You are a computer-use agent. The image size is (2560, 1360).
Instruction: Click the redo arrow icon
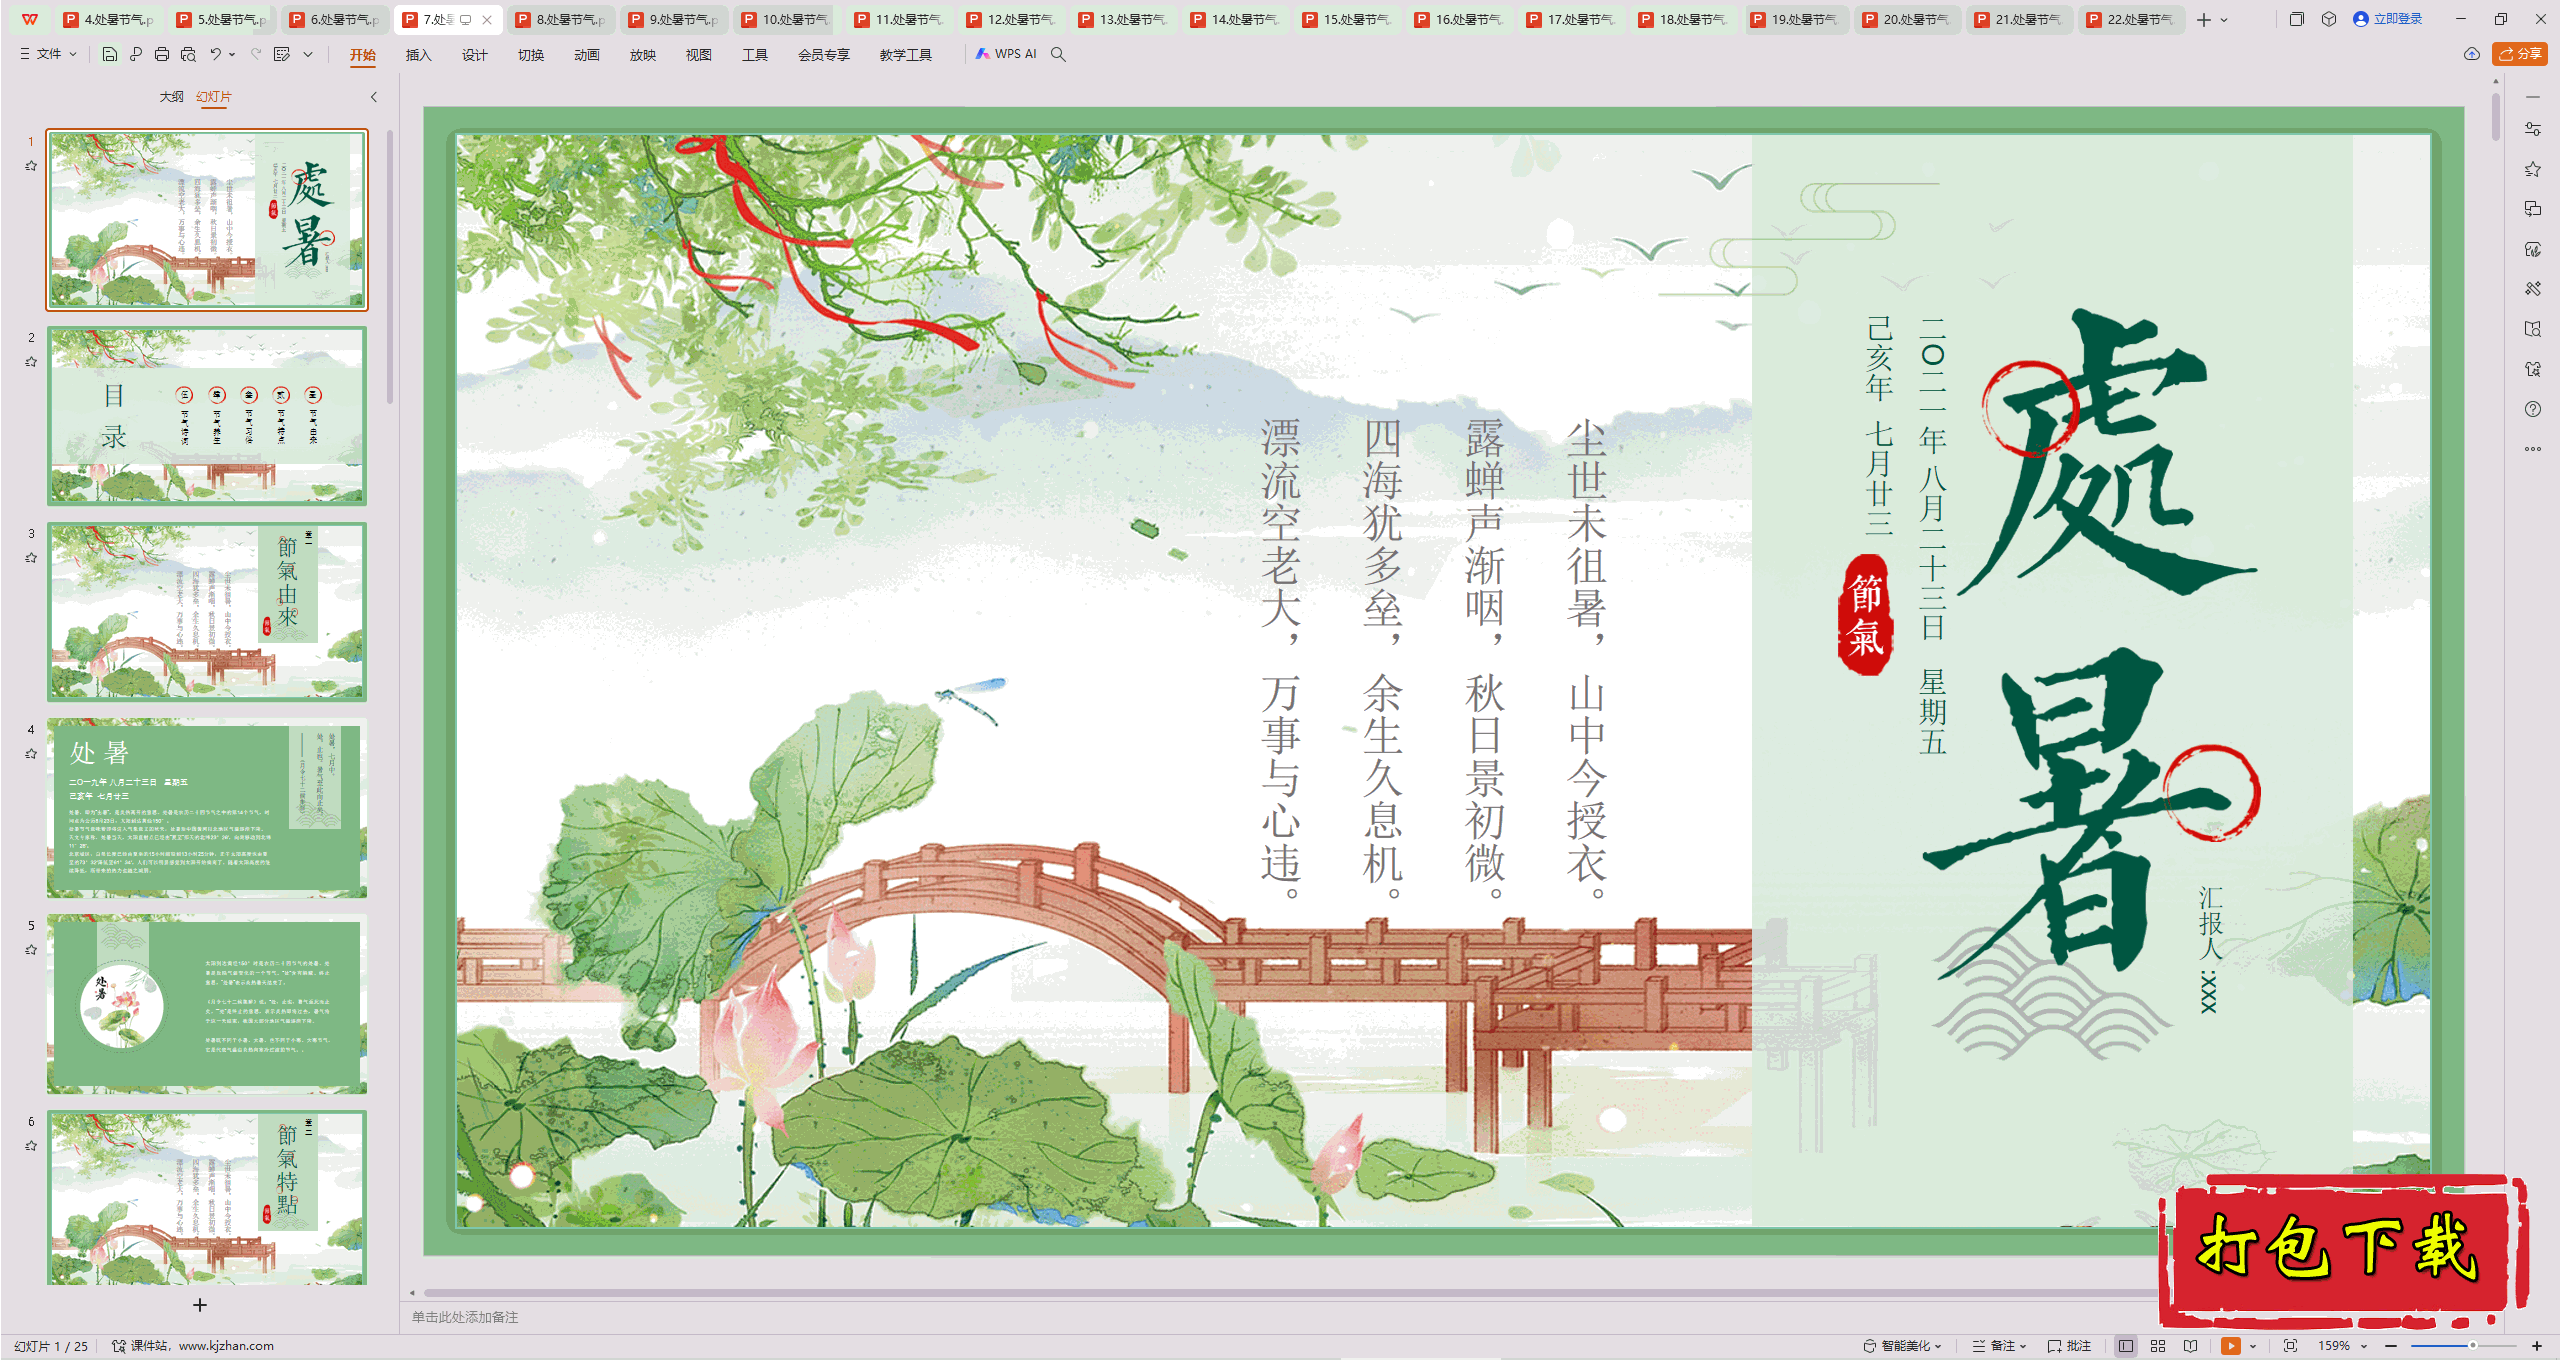pyautogui.click(x=256, y=54)
